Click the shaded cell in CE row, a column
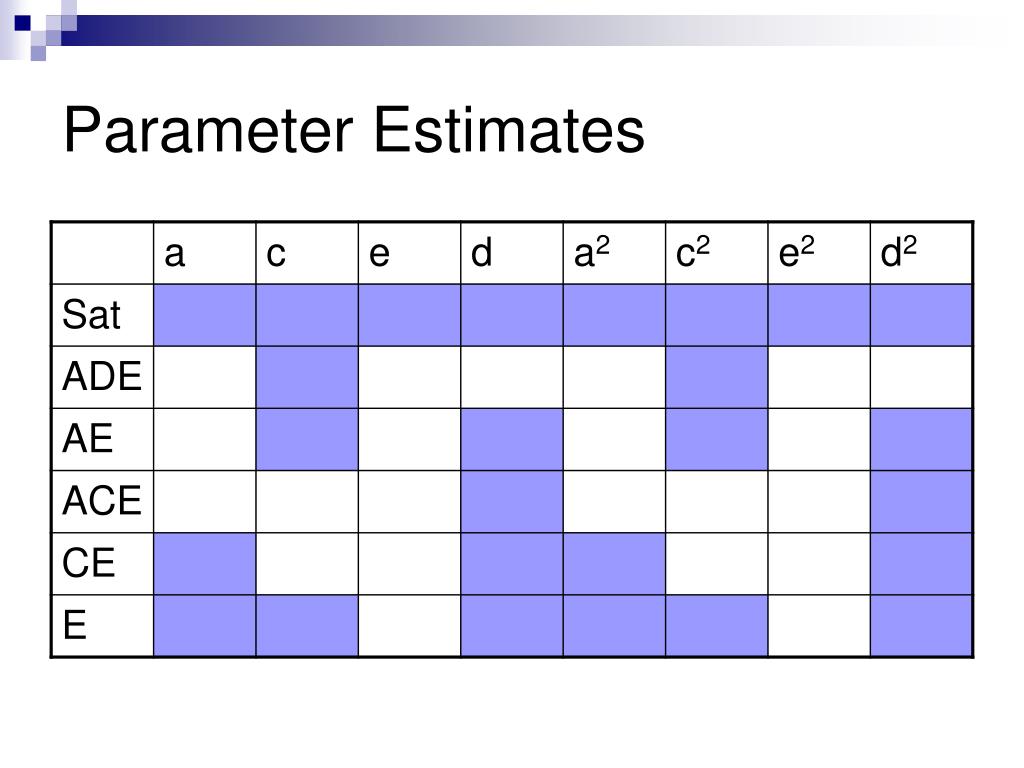1024x768 pixels. (204, 564)
